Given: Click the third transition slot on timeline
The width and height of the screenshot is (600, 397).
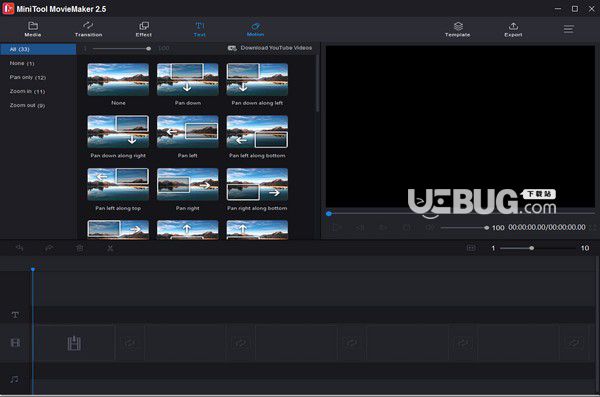Looking at the screenshot, I should tap(352, 343).
